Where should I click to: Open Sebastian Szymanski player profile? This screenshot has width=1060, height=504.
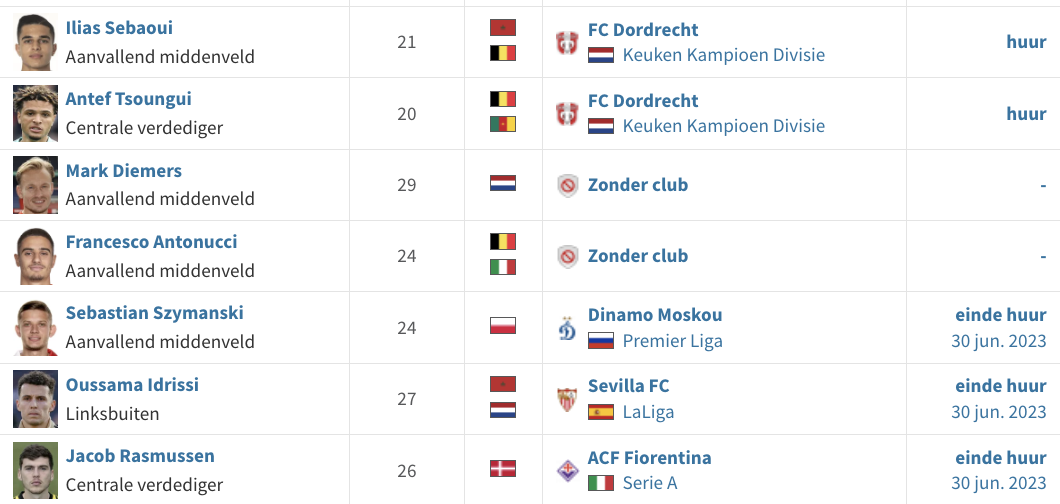[154, 313]
